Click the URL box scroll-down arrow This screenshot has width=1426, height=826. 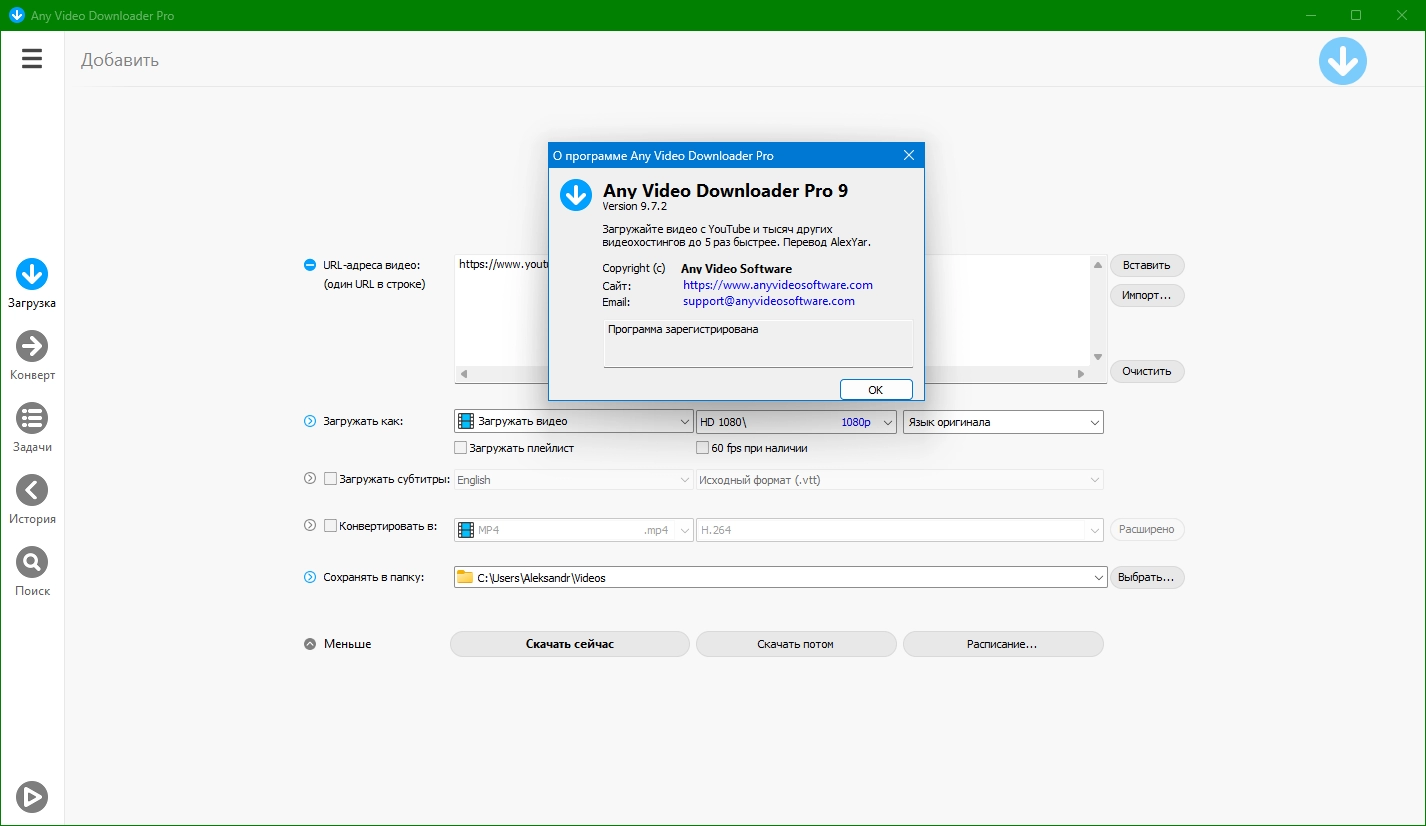[x=1098, y=357]
